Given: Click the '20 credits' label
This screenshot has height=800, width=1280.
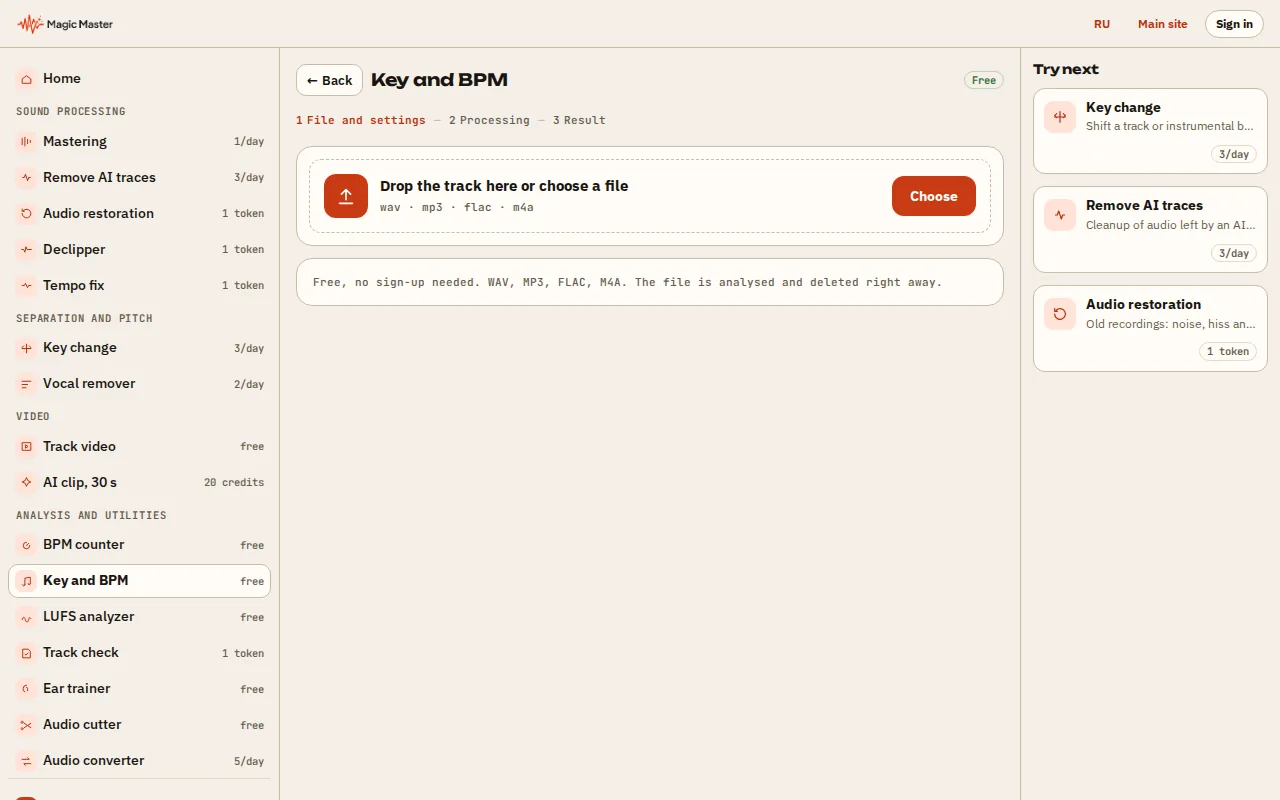Looking at the screenshot, I should coord(234,483).
